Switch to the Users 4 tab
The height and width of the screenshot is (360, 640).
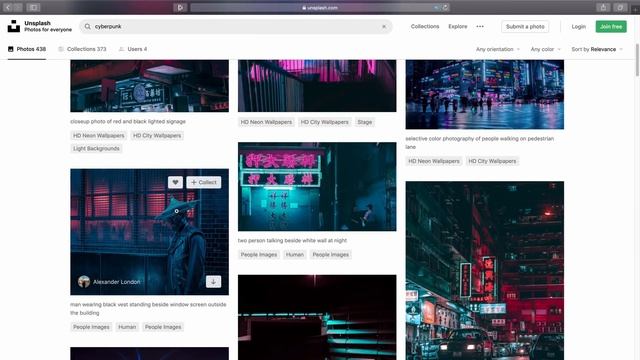coord(133,49)
